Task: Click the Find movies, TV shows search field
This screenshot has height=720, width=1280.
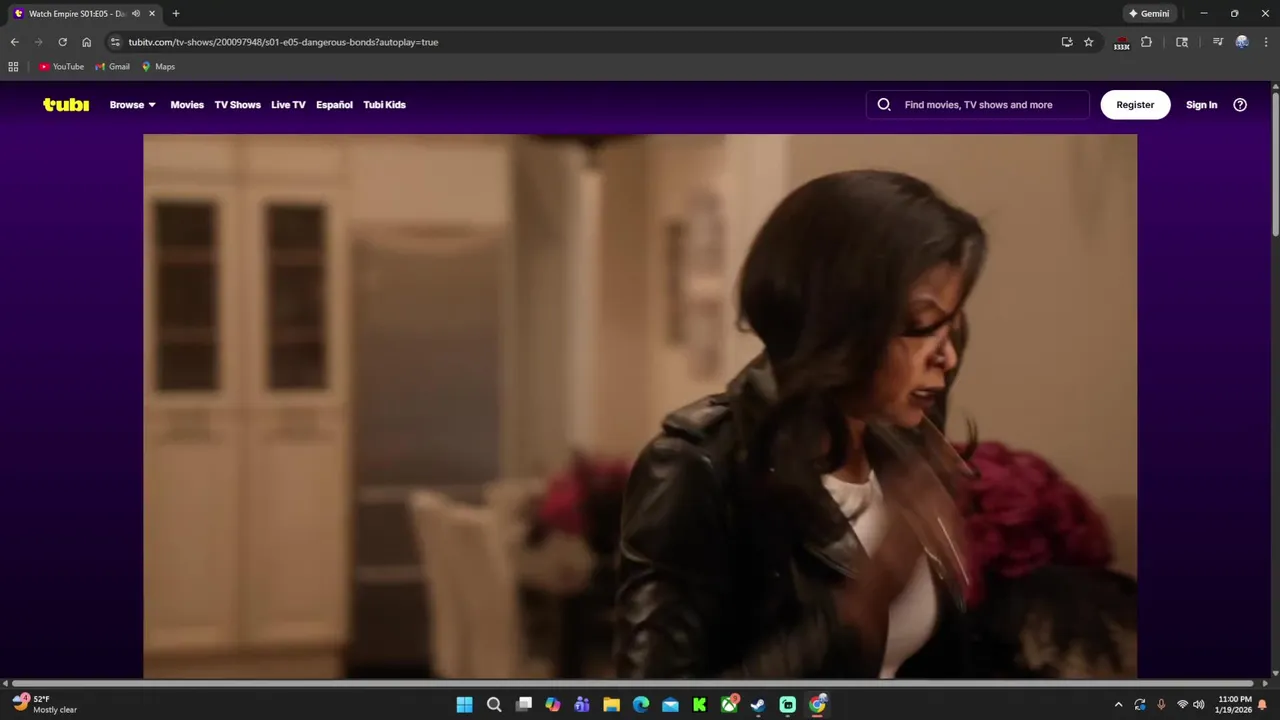Action: (978, 104)
